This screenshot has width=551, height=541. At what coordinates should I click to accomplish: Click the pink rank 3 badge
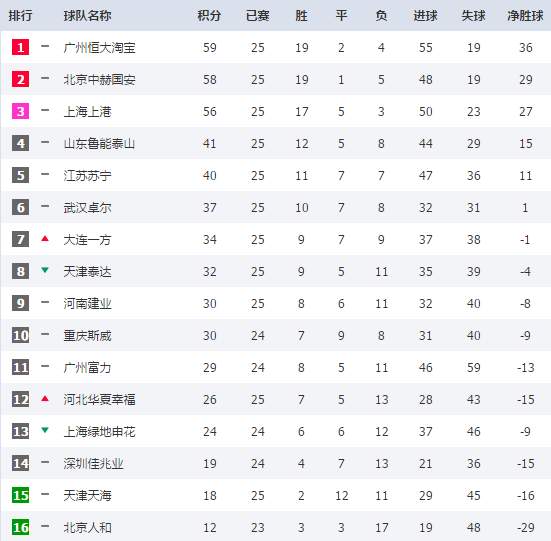20,111
